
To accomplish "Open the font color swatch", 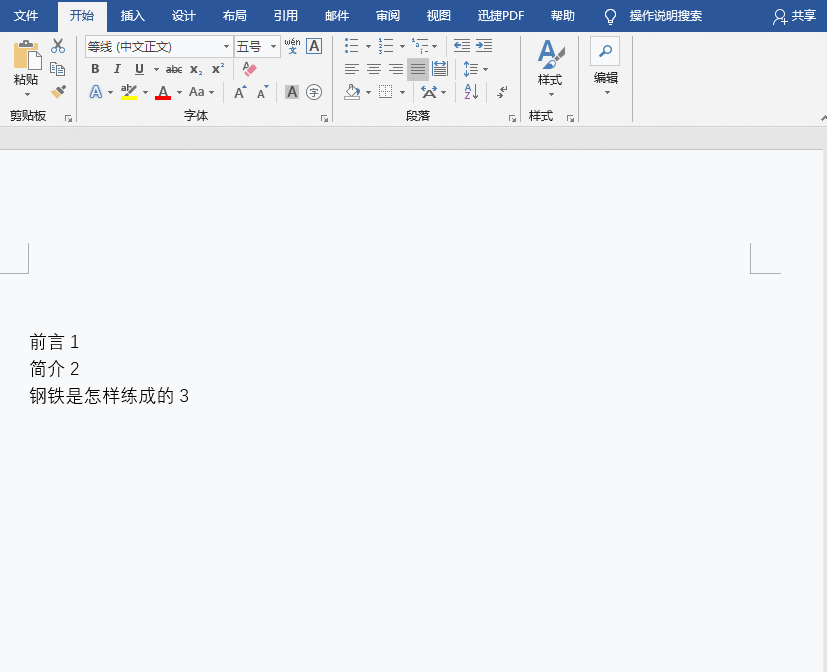I will [x=163, y=92].
